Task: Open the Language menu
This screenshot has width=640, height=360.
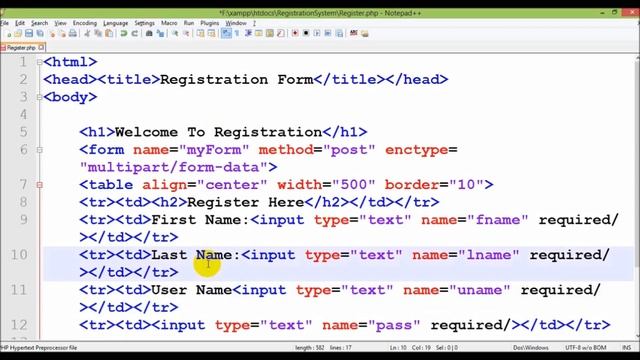Action: coord(116,23)
